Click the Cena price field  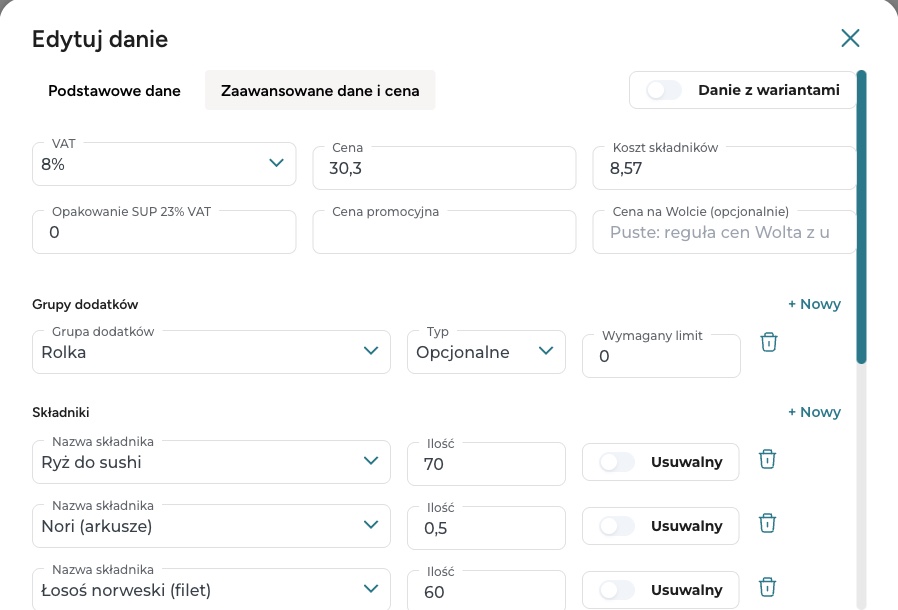coord(444,168)
